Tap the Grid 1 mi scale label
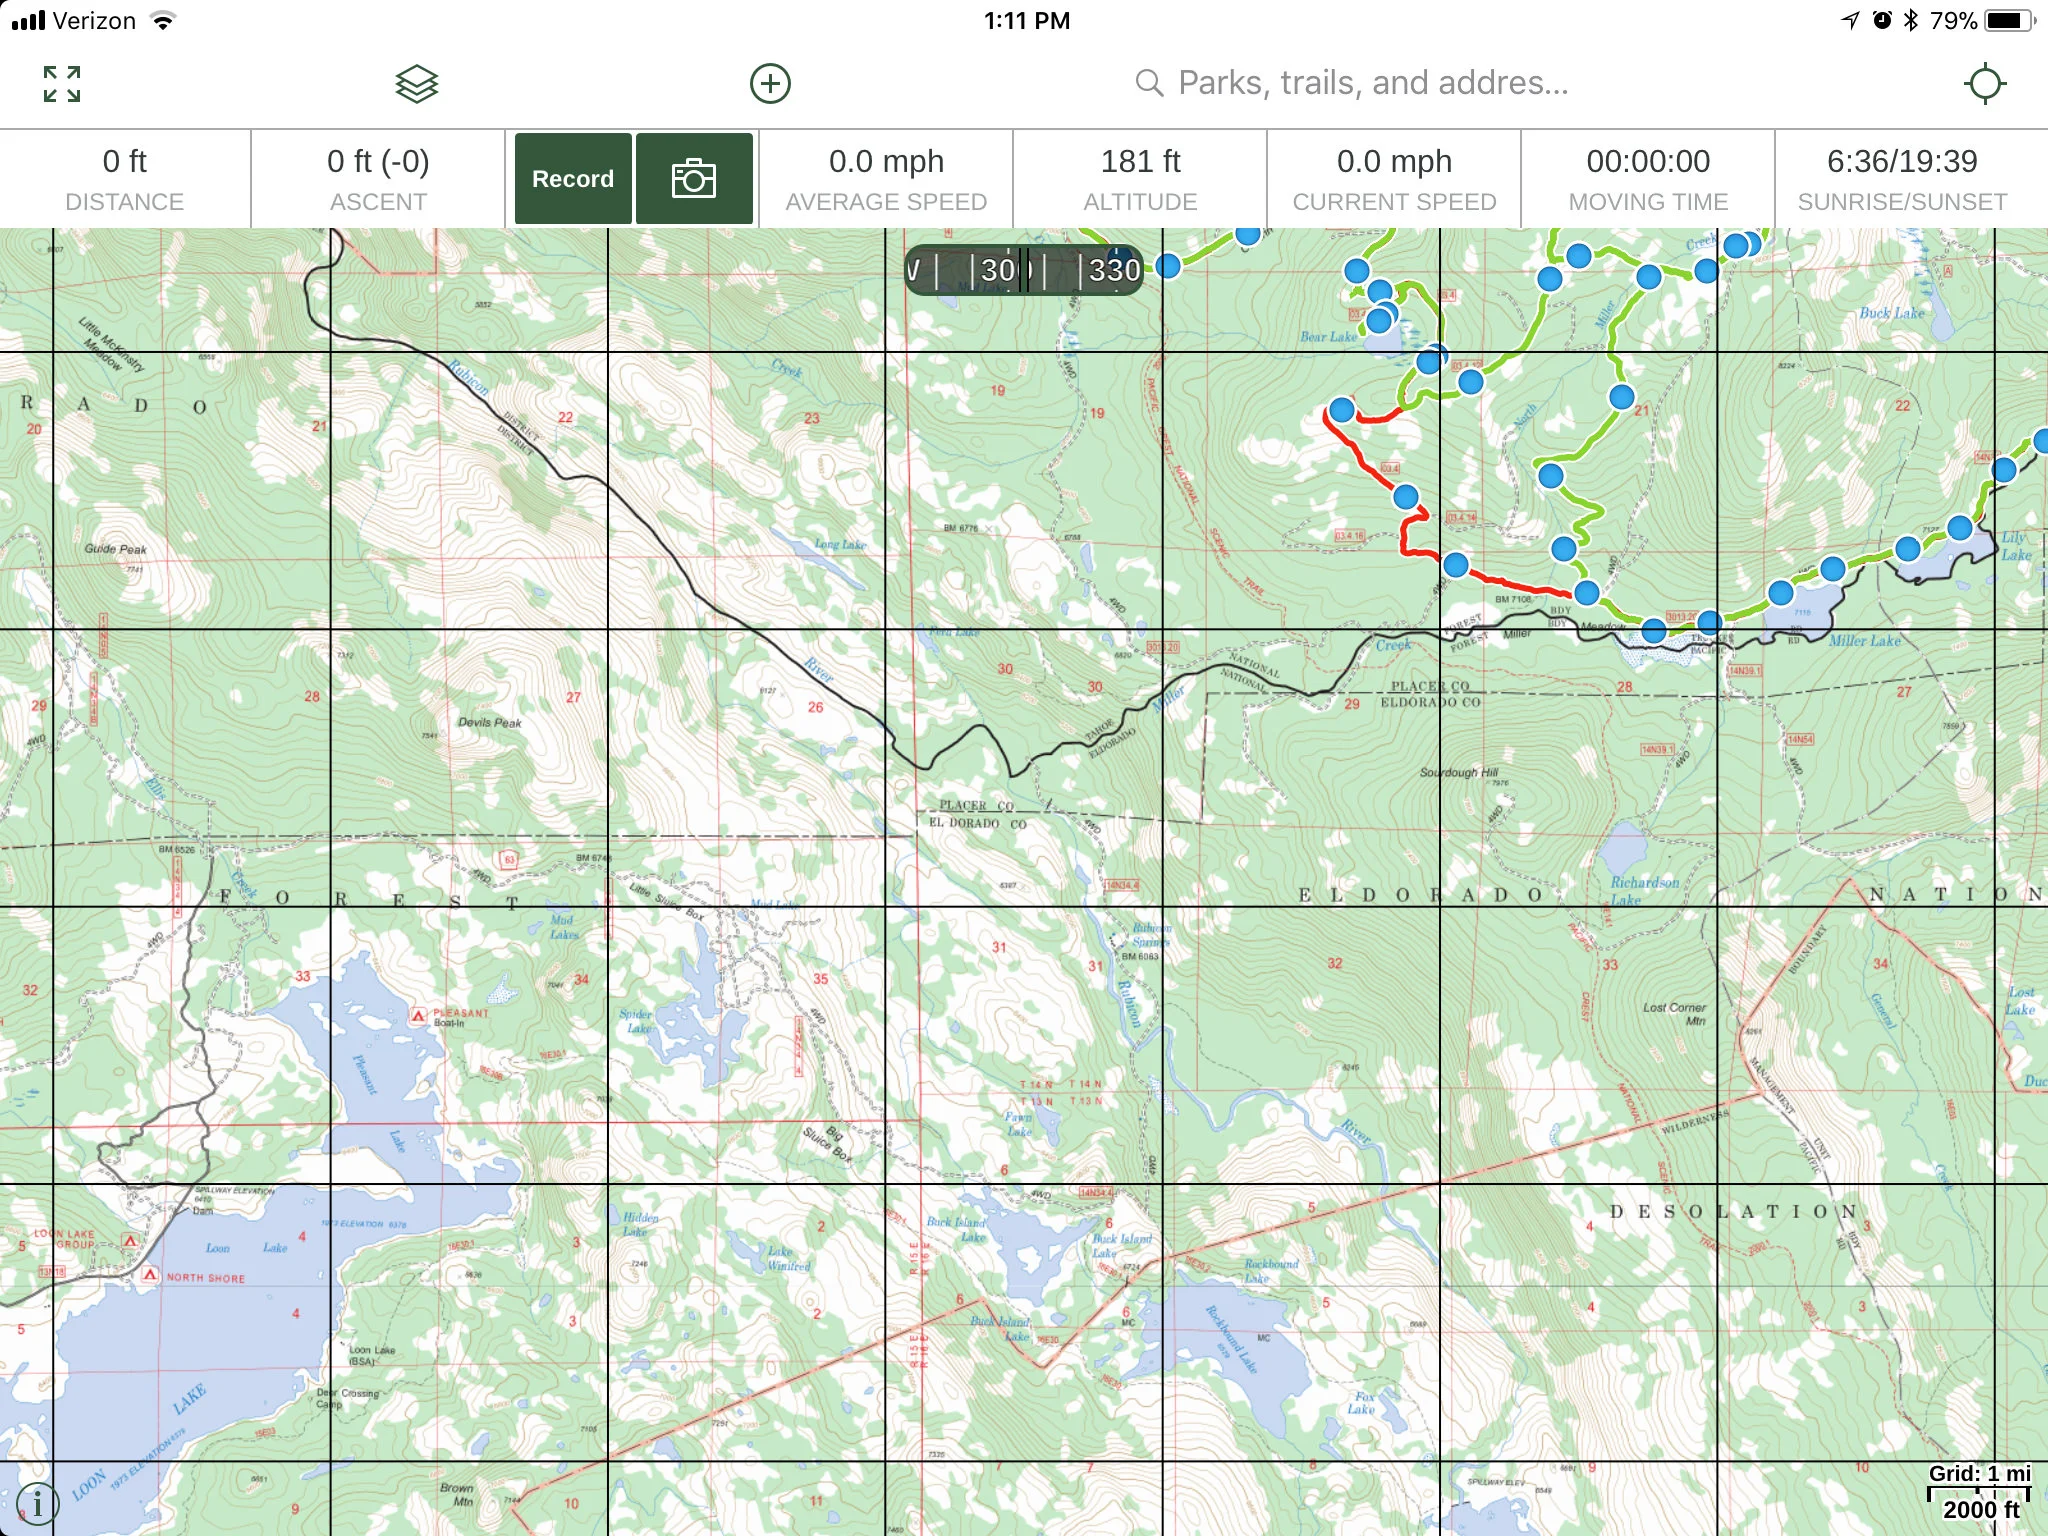The image size is (2048, 1536). [1978, 1474]
